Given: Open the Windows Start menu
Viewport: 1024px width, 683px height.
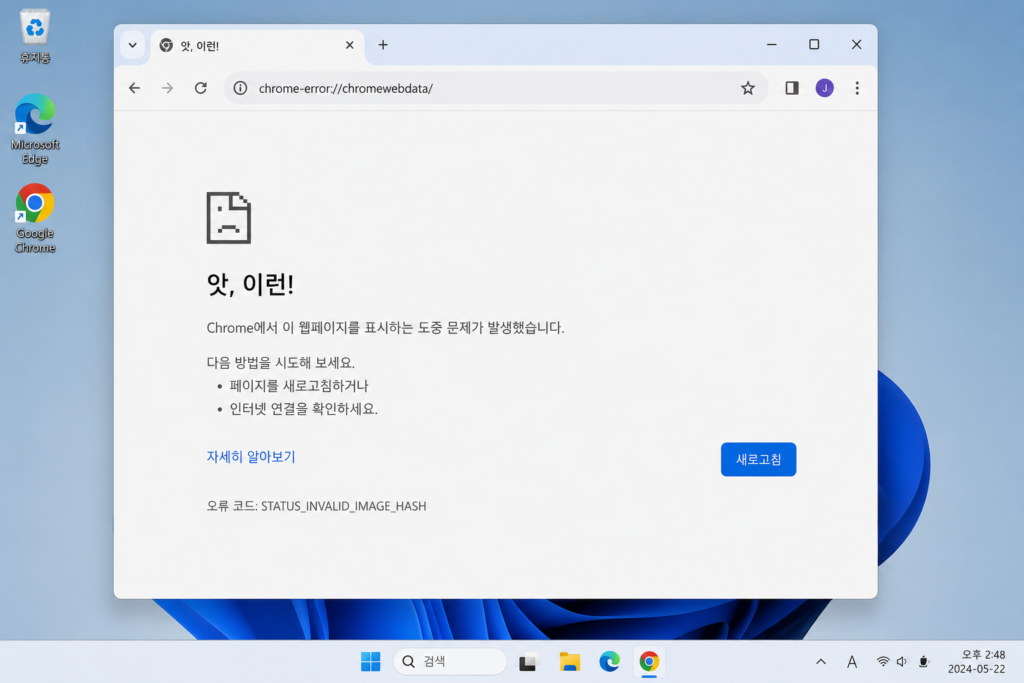Looking at the screenshot, I should 370,661.
